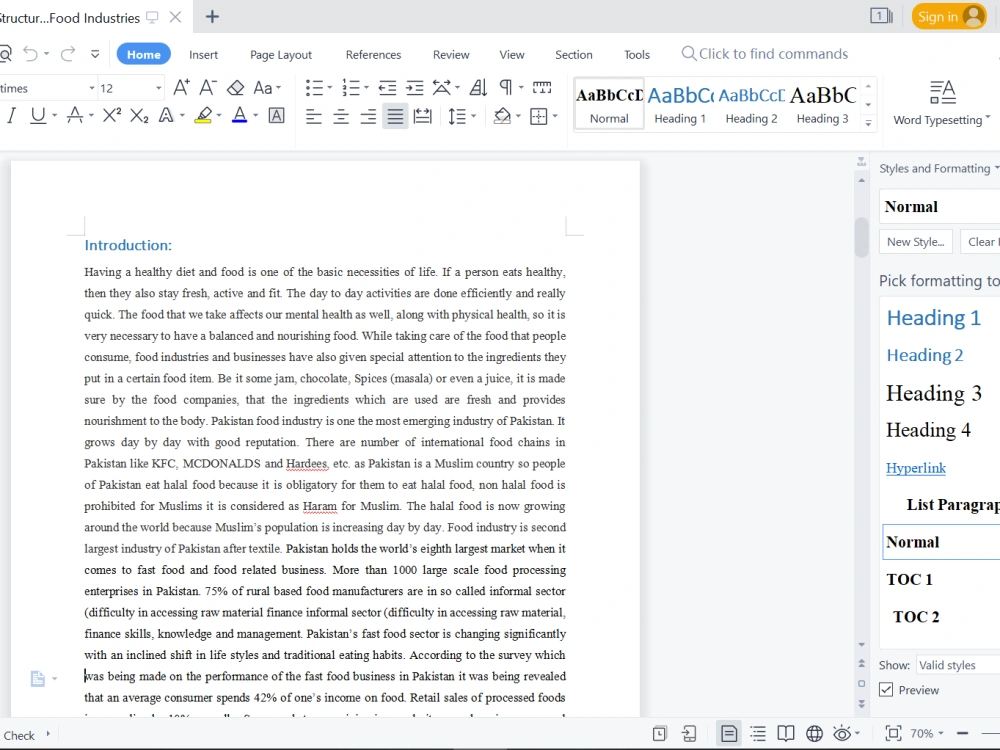Open the Borders dropdown arrow
Screen dimensions: 1000x750
coord(555,116)
